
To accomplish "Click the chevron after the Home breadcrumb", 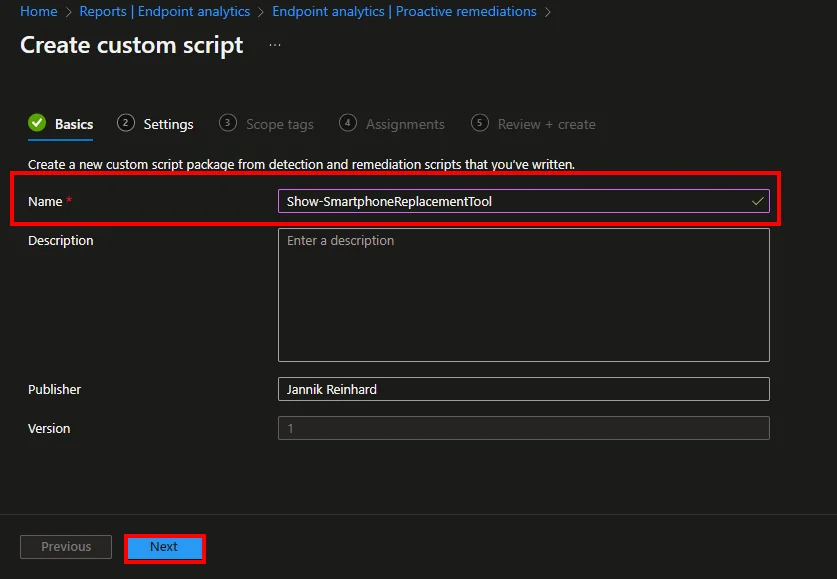I will click(68, 12).
